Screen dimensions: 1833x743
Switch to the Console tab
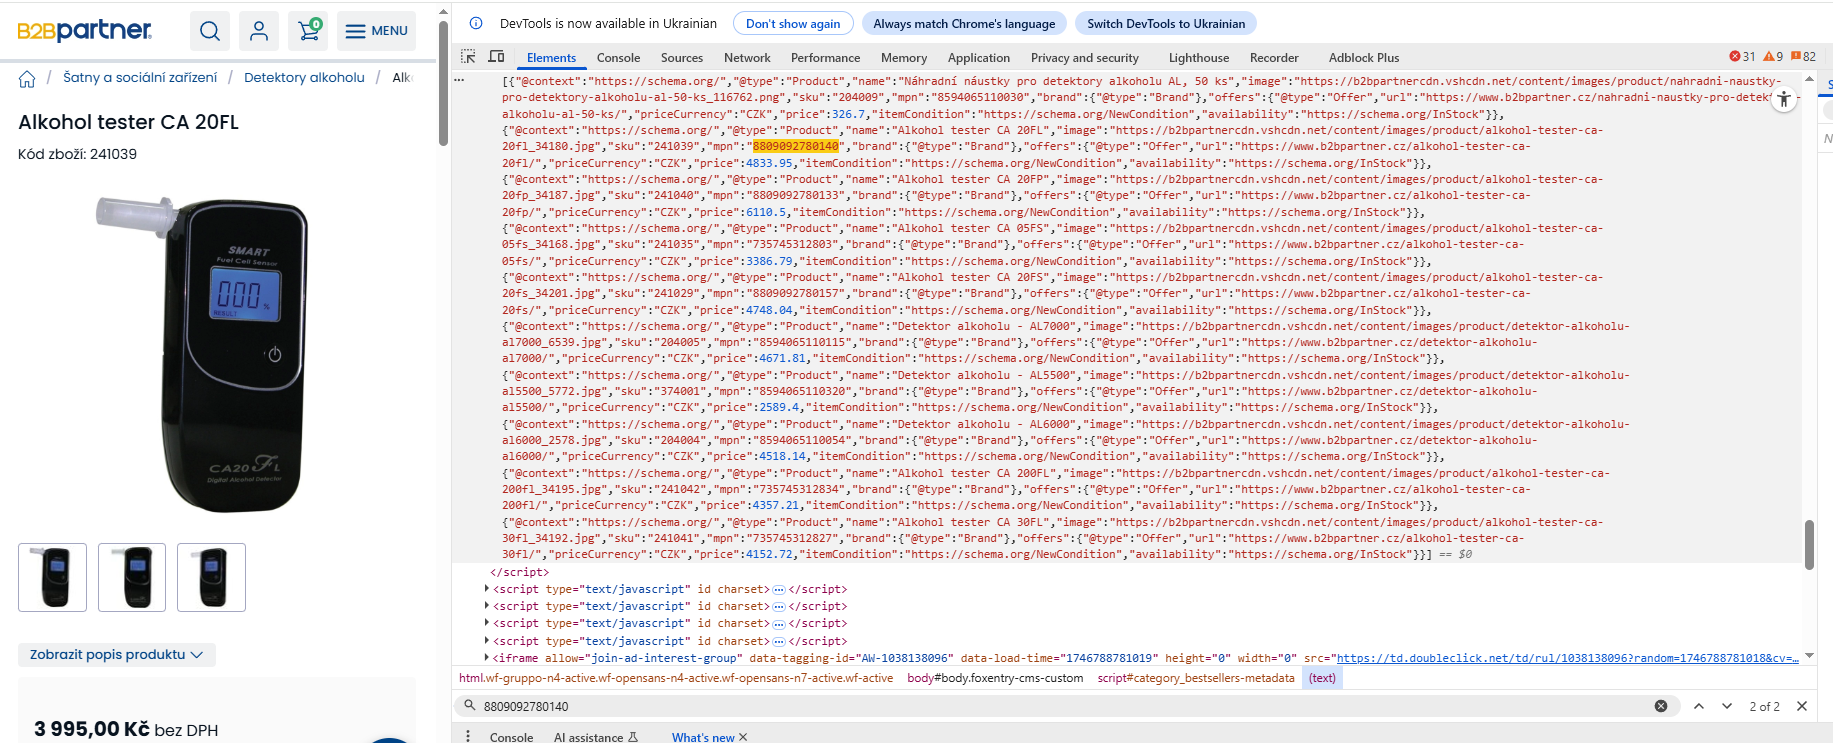coord(618,58)
